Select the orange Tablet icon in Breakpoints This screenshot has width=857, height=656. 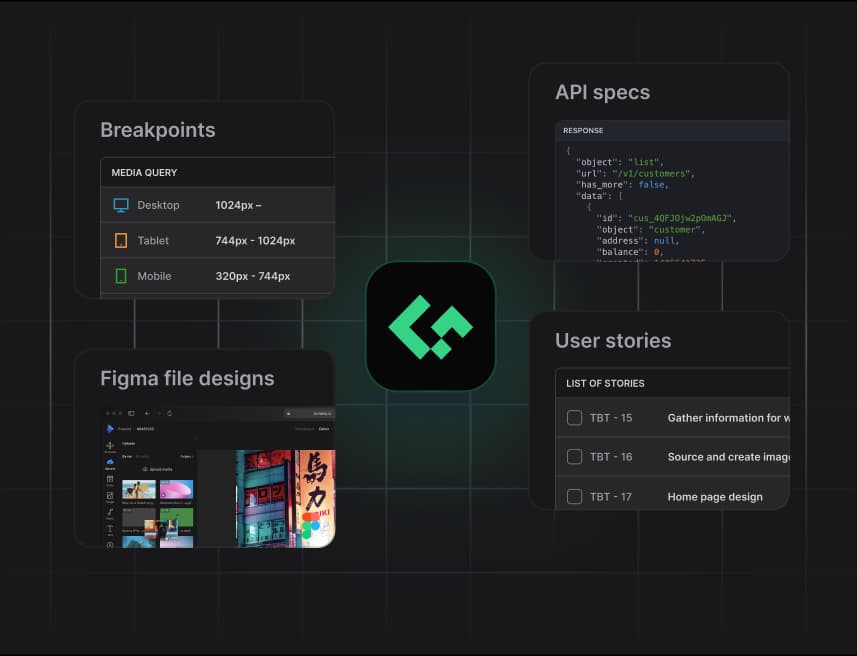(x=121, y=240)
